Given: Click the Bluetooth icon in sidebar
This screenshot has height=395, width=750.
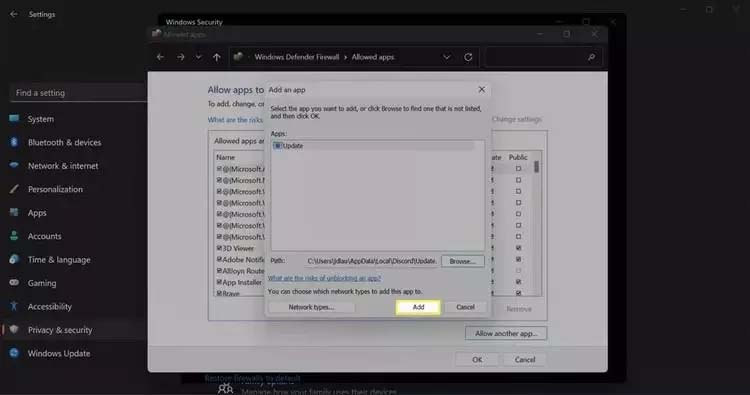Looking at the screenshot, I should point(14,142).
